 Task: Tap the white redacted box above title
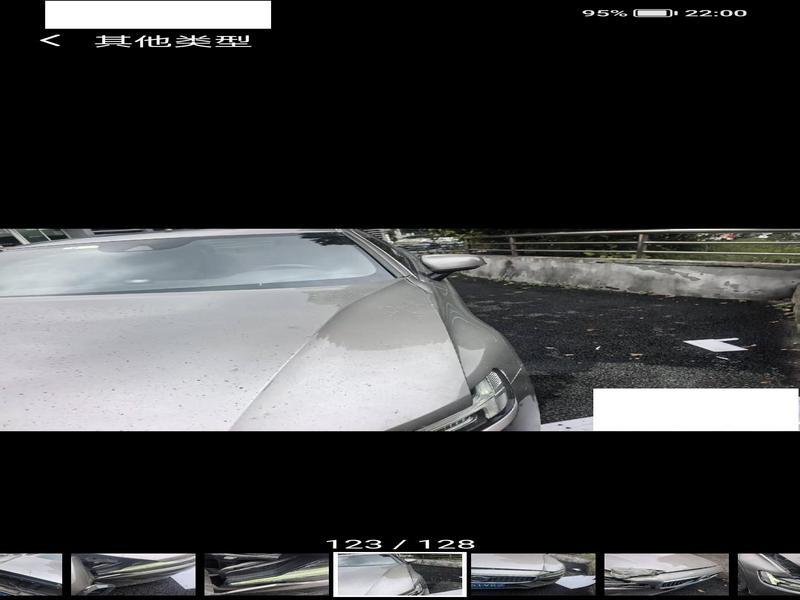[x=158, y=14]
